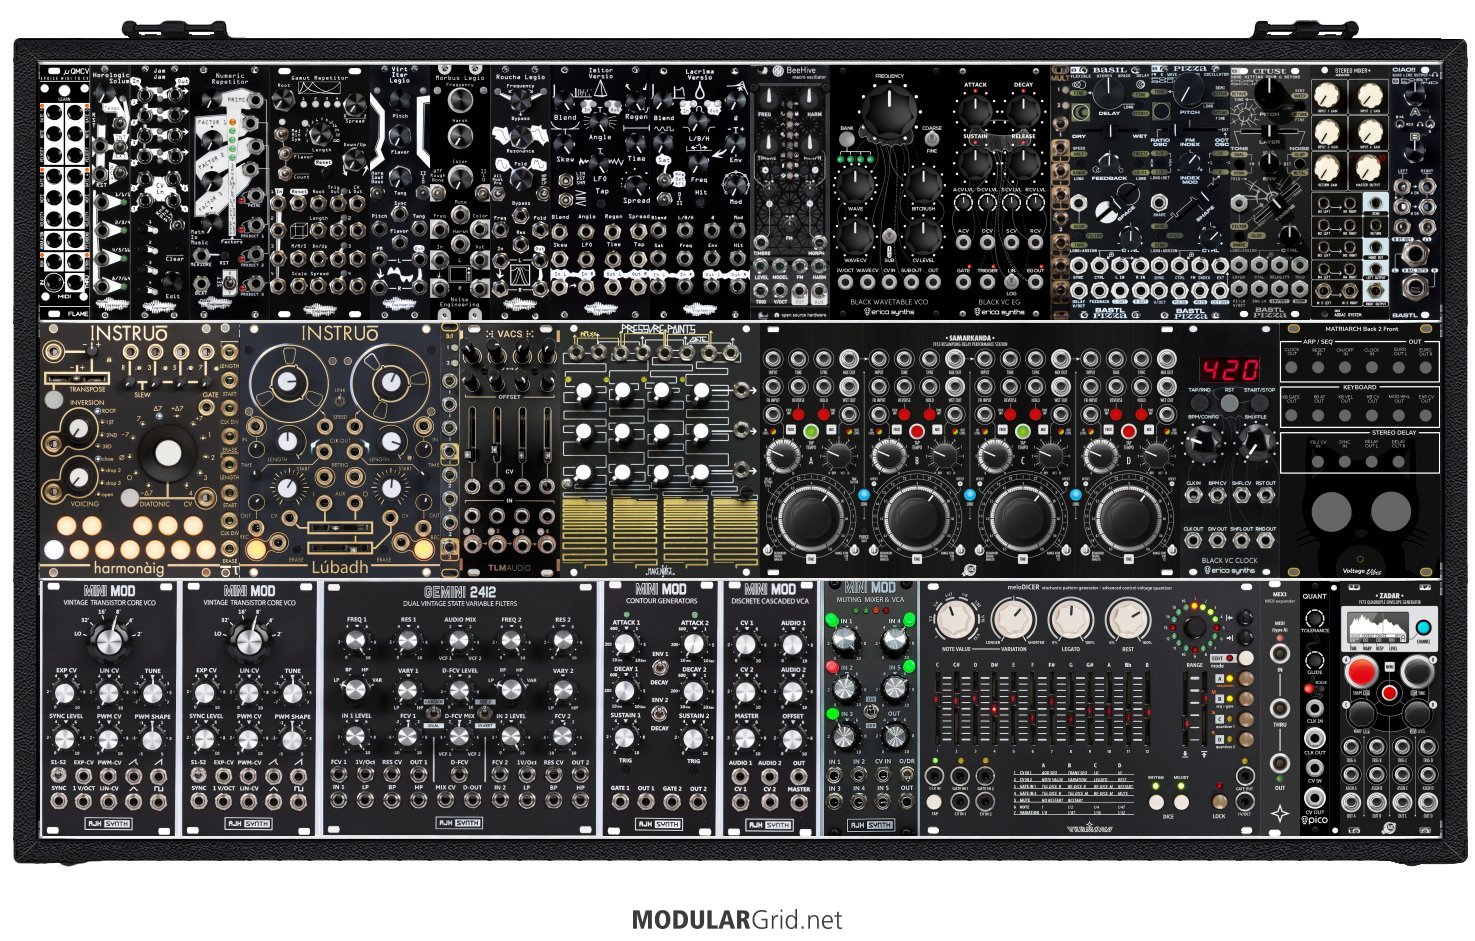1475x941 pixels.
Task: Adjust the REST knob on meloDICER
Action: 1127,620
